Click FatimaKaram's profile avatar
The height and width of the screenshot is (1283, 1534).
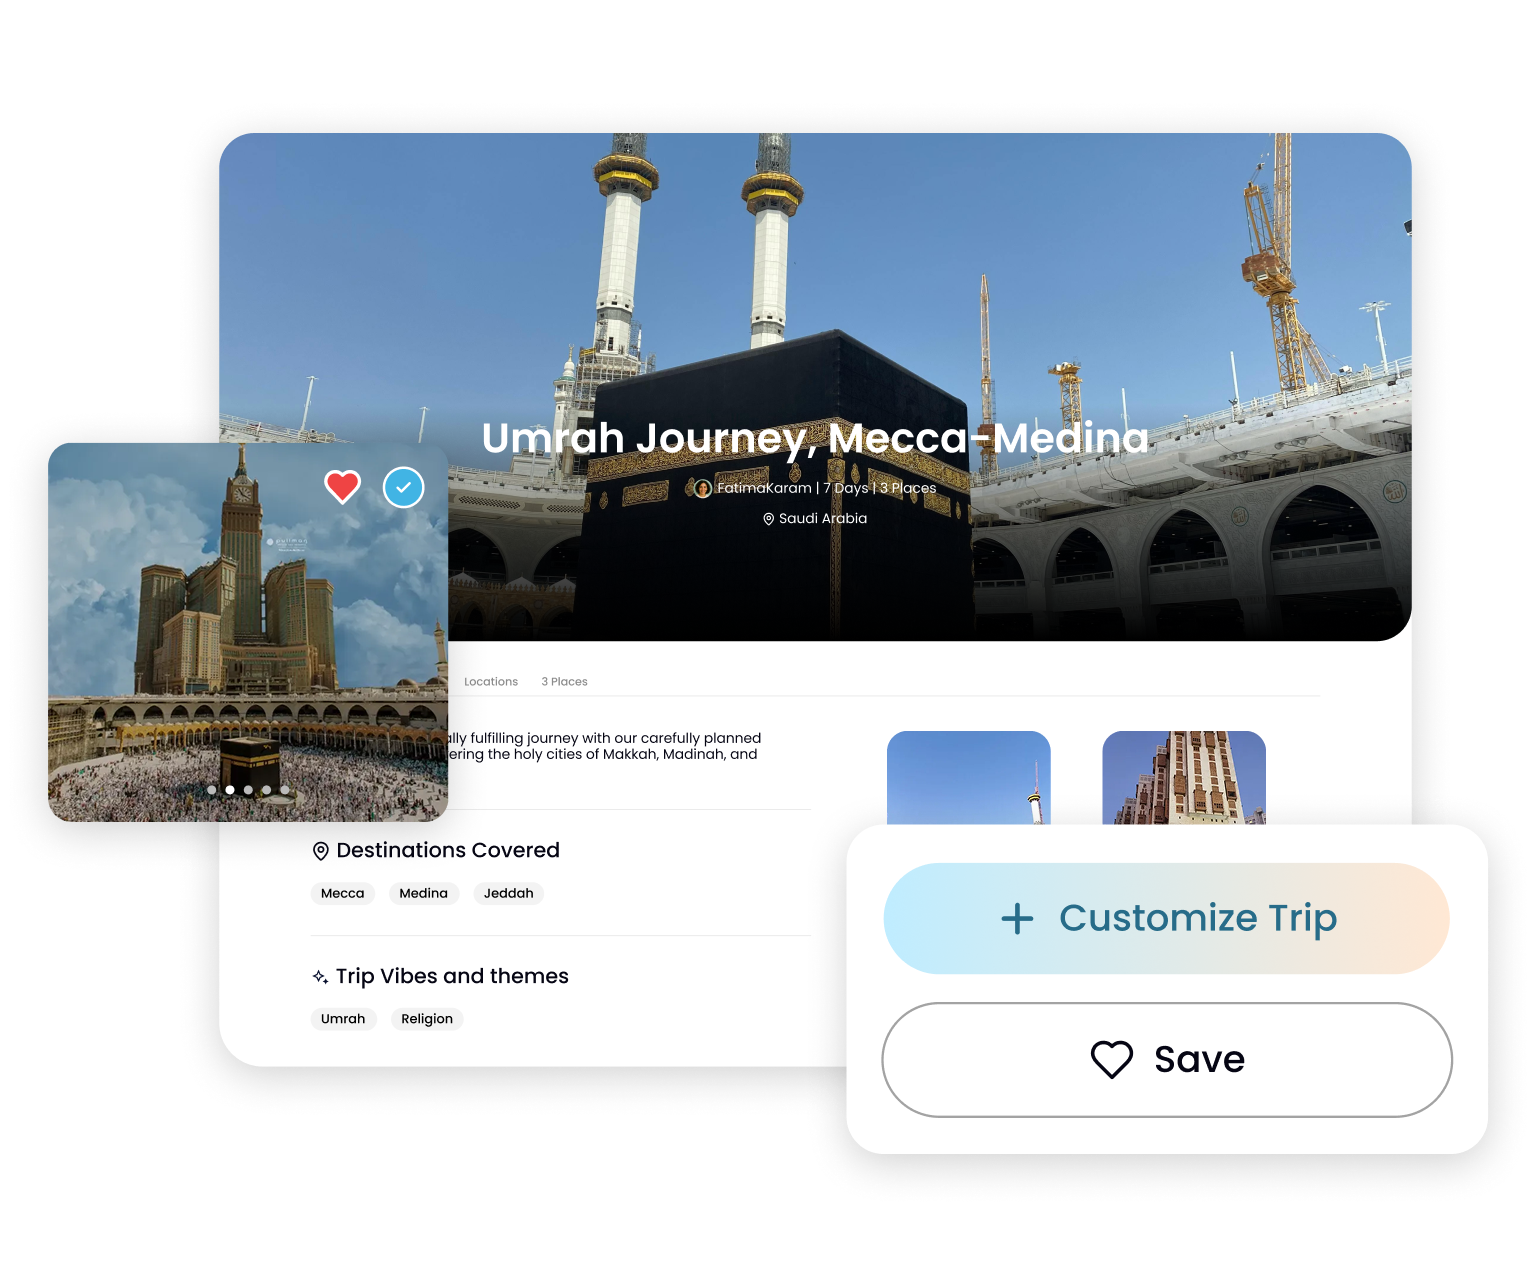click(703, 488)
